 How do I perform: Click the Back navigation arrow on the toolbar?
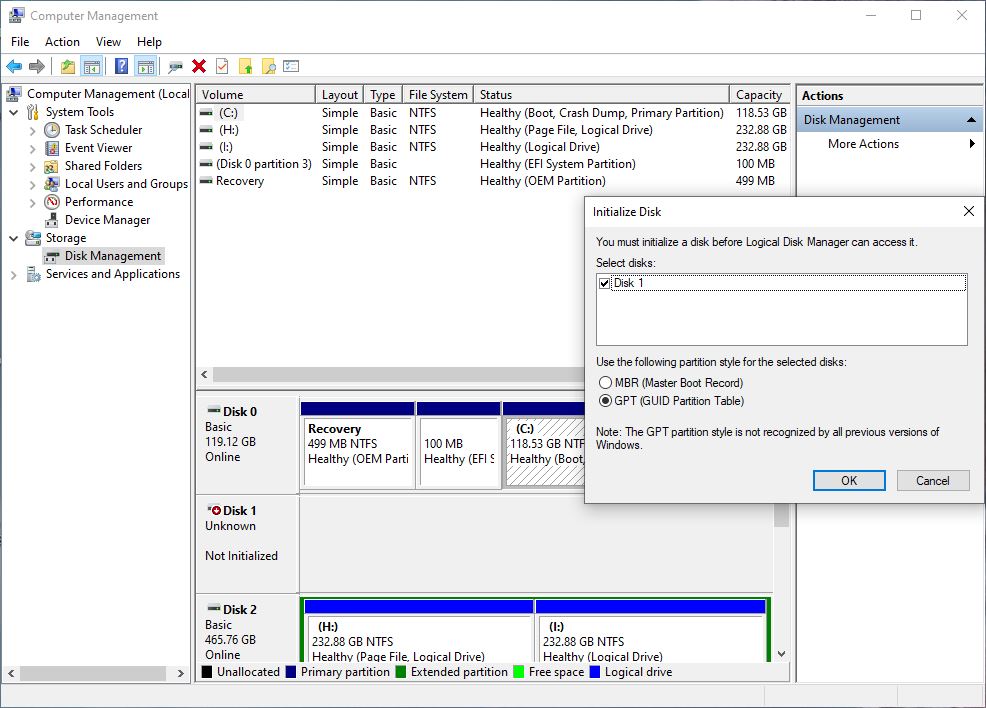pyautogui.click(x=16, y=66)
